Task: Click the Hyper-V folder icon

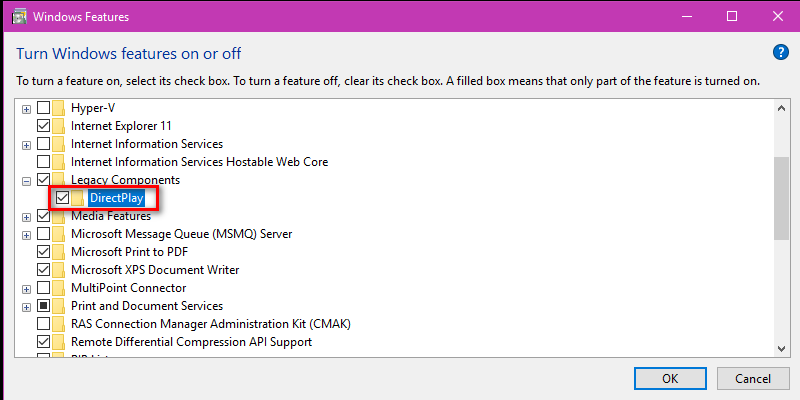Action: click(x=59, y=108)
